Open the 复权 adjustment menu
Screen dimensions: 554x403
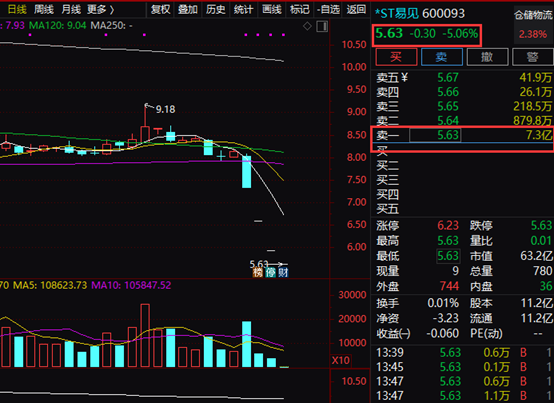click(x=160, y=10)
